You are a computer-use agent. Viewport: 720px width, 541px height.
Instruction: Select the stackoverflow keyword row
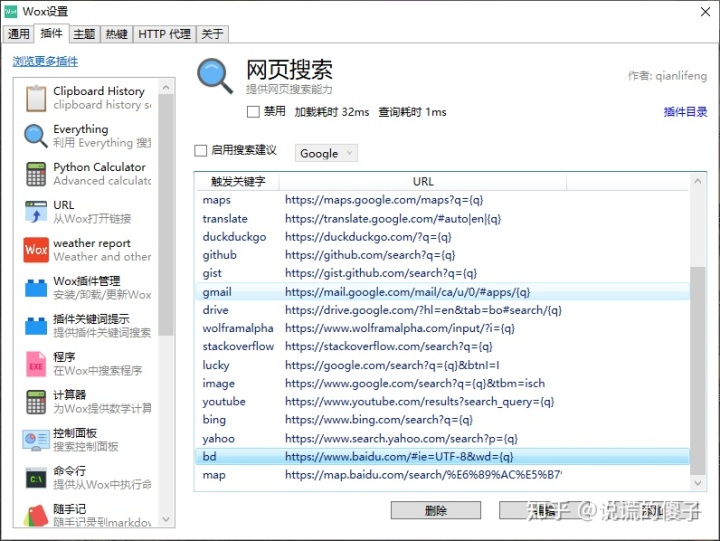point(443,346)
